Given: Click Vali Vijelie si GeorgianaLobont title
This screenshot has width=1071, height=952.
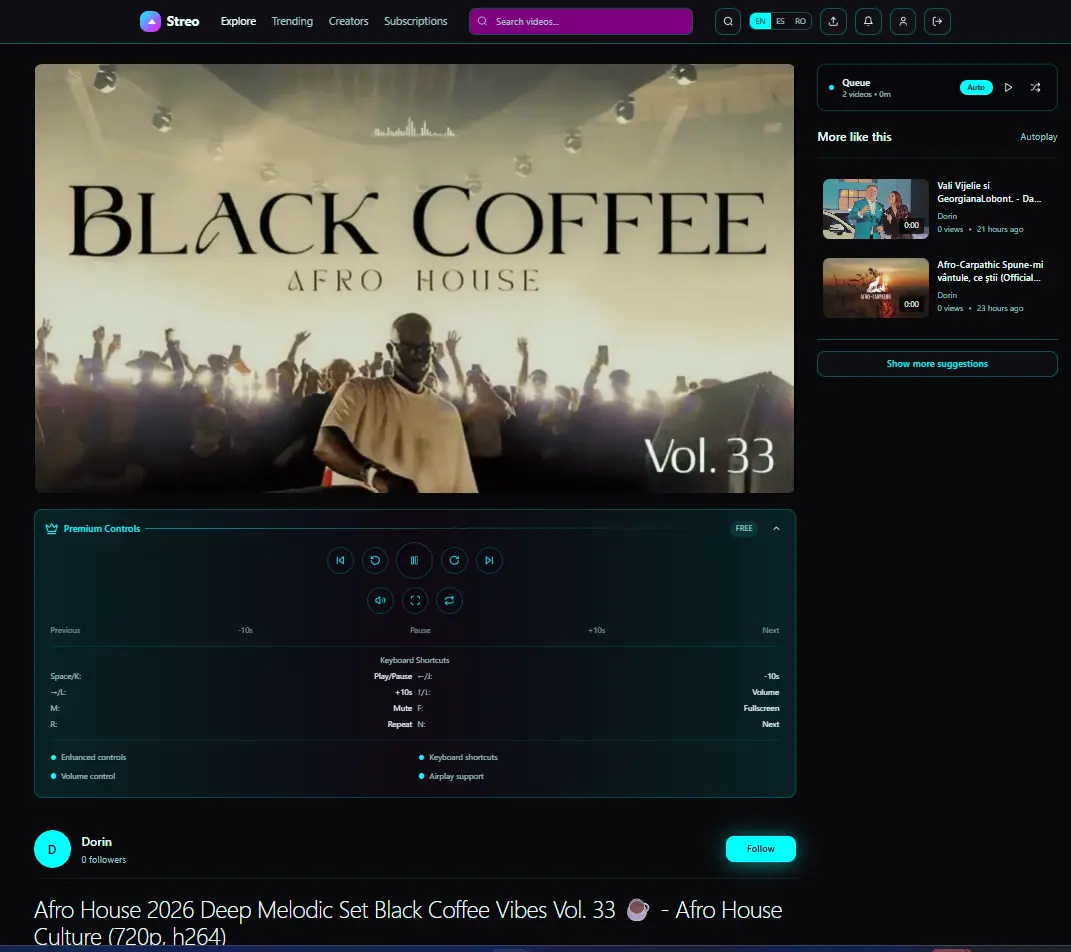Looking at the screenshot, I should tap(989, 192).
